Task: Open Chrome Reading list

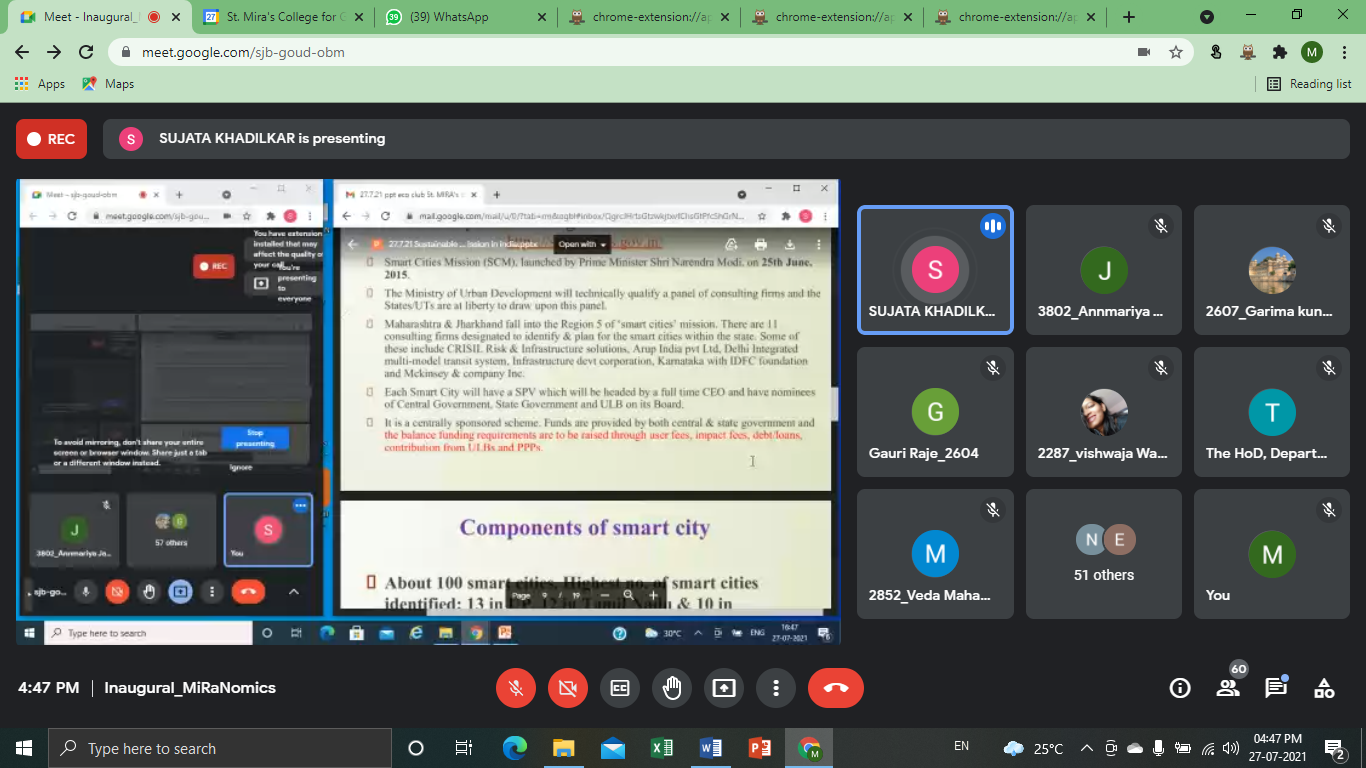Action: [x=1309, y=84]
